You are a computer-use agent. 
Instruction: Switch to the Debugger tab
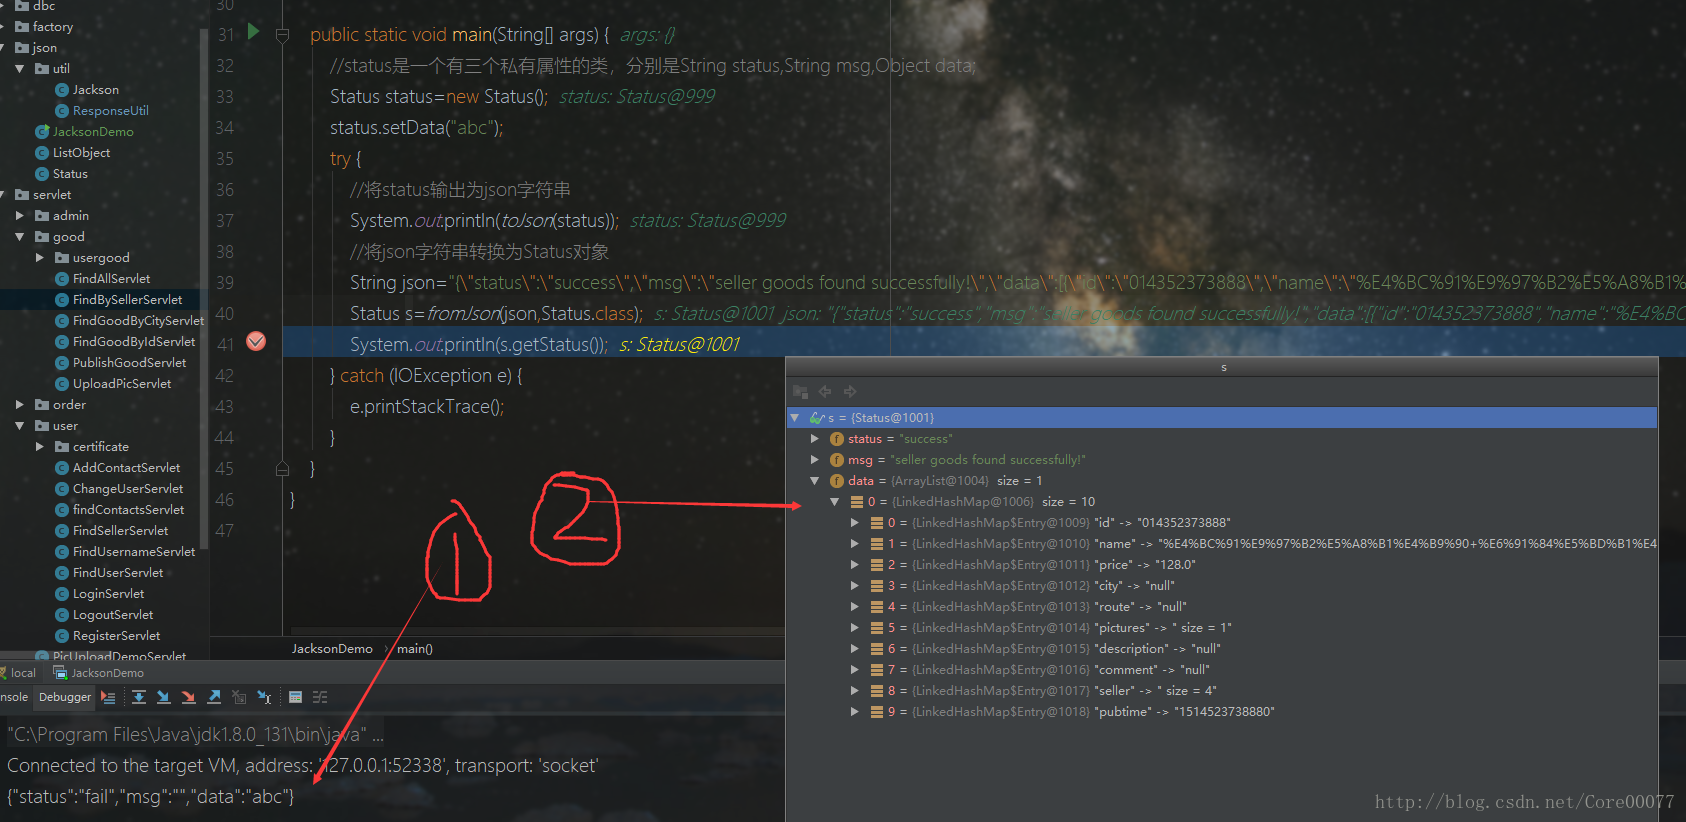pos(65,697)
